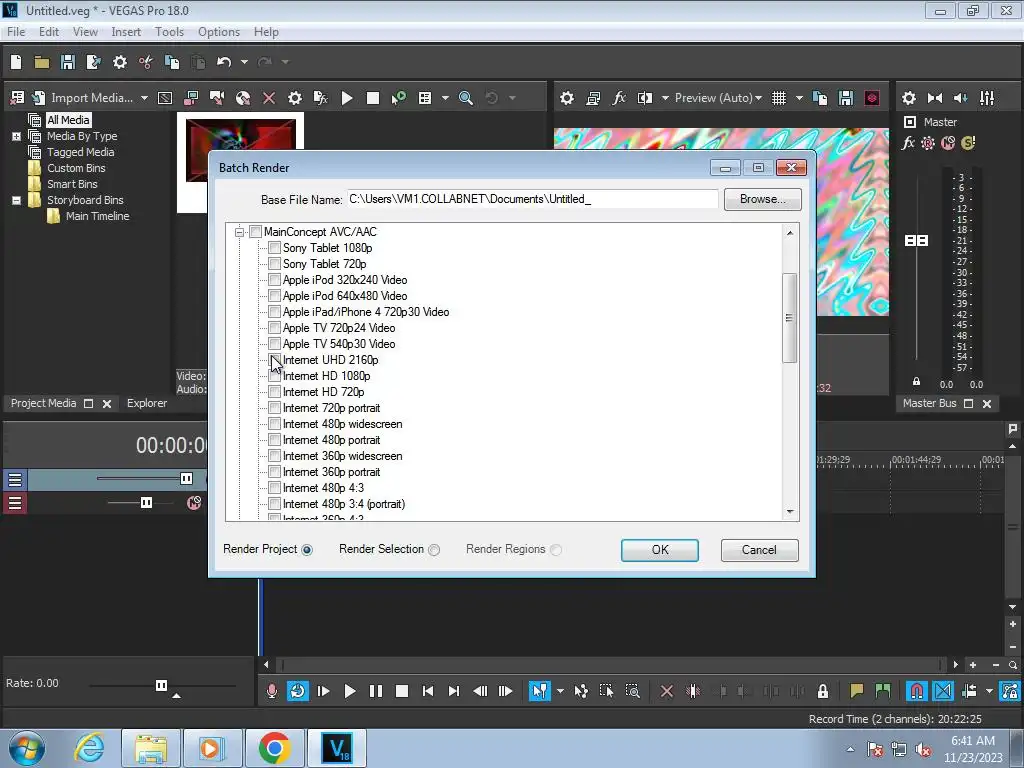
Task: Select the Project Media tab
Action: click(x=43, y=404)
